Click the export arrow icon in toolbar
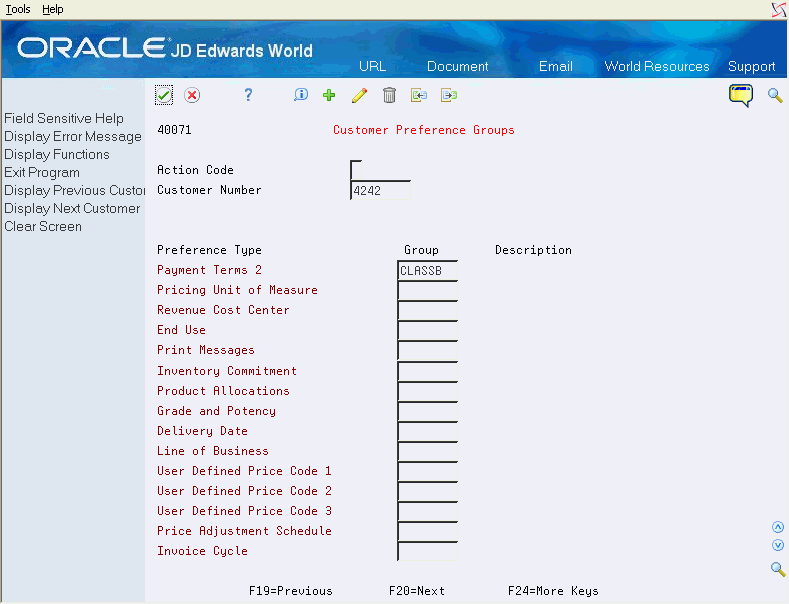Screen dimensions: 789x604 pyautogui.click(x=449, y=95)
